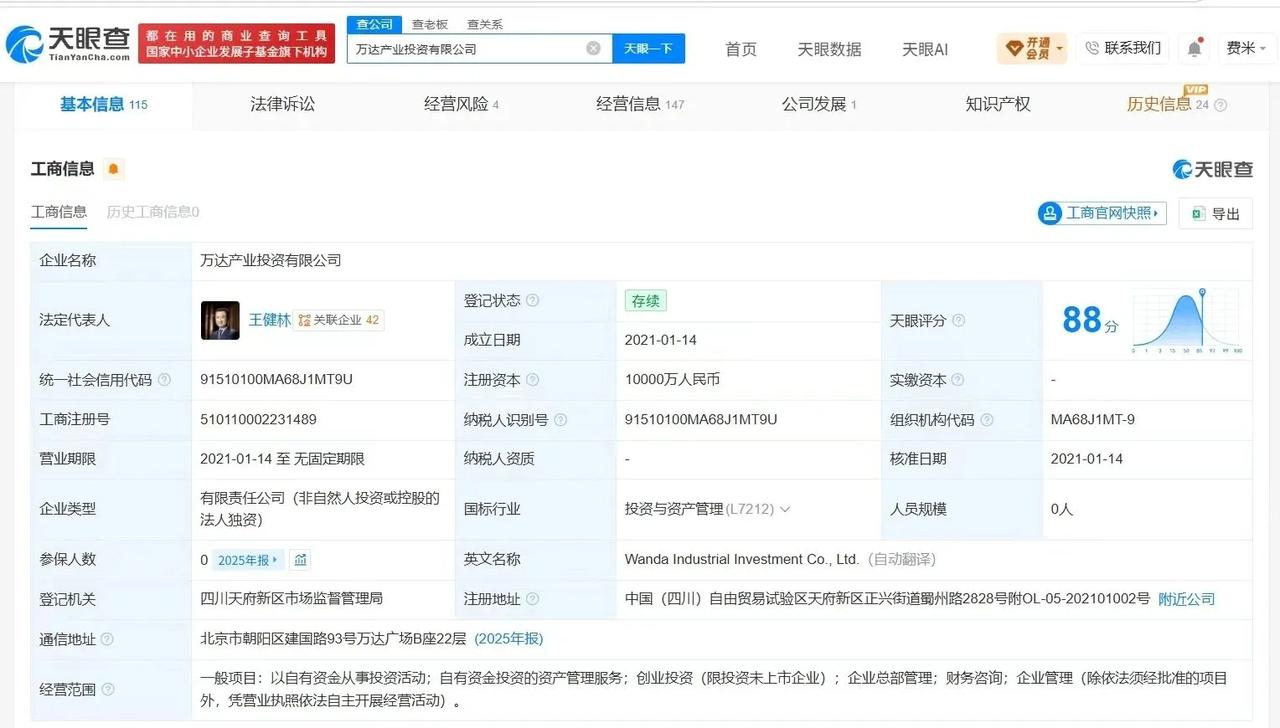Expand the 开通会员 membership dropdown
This screenshot has width=1280, height=728.
[x=1032, y=48]
